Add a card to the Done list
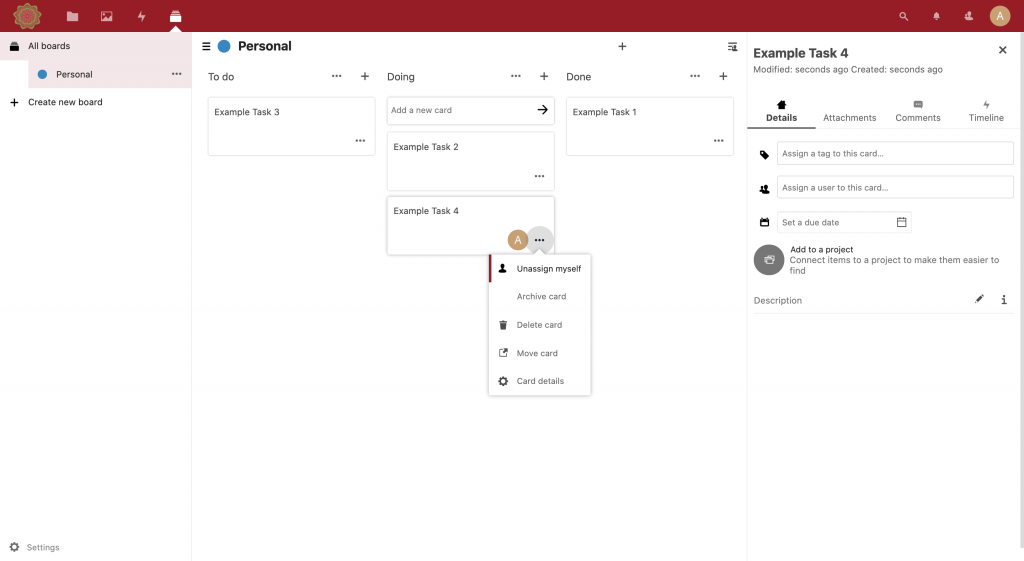 click(x=723, y=76)
